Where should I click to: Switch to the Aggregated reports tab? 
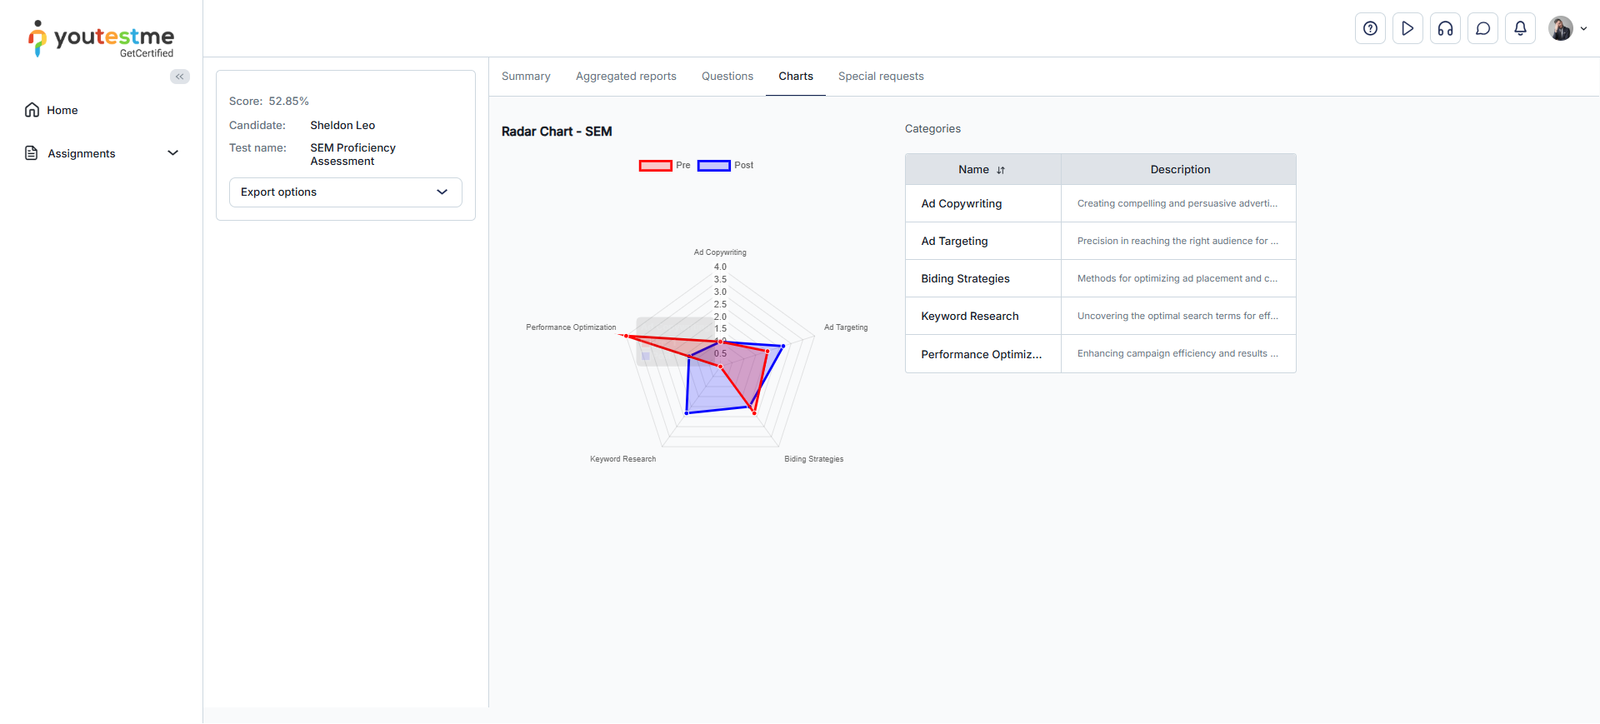pyautogui.click(x=626, y=77)
